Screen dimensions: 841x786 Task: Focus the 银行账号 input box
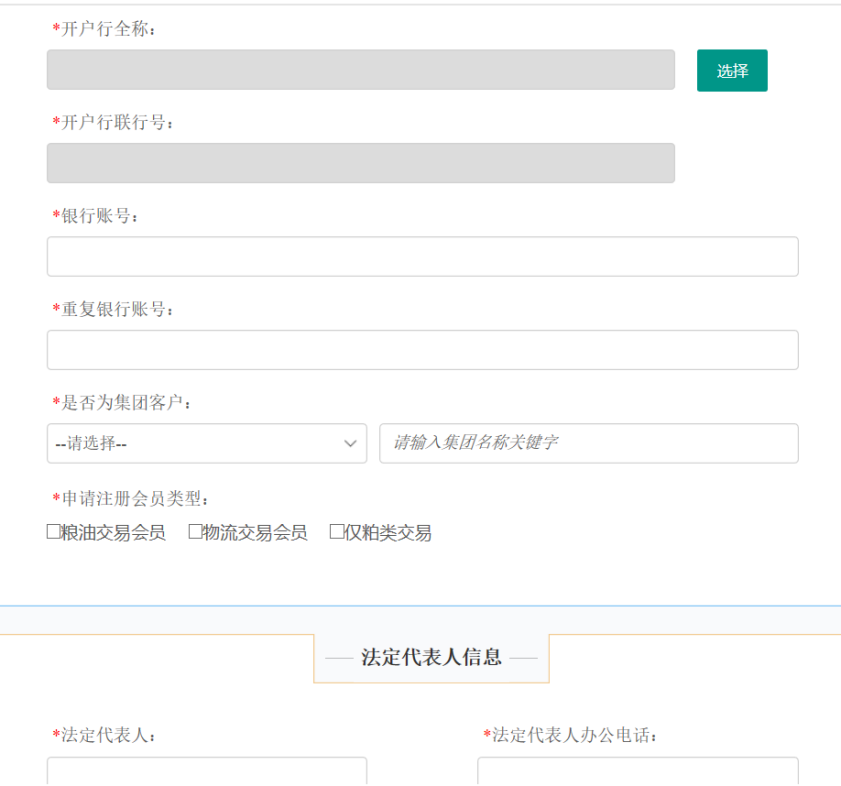[422, 257]
